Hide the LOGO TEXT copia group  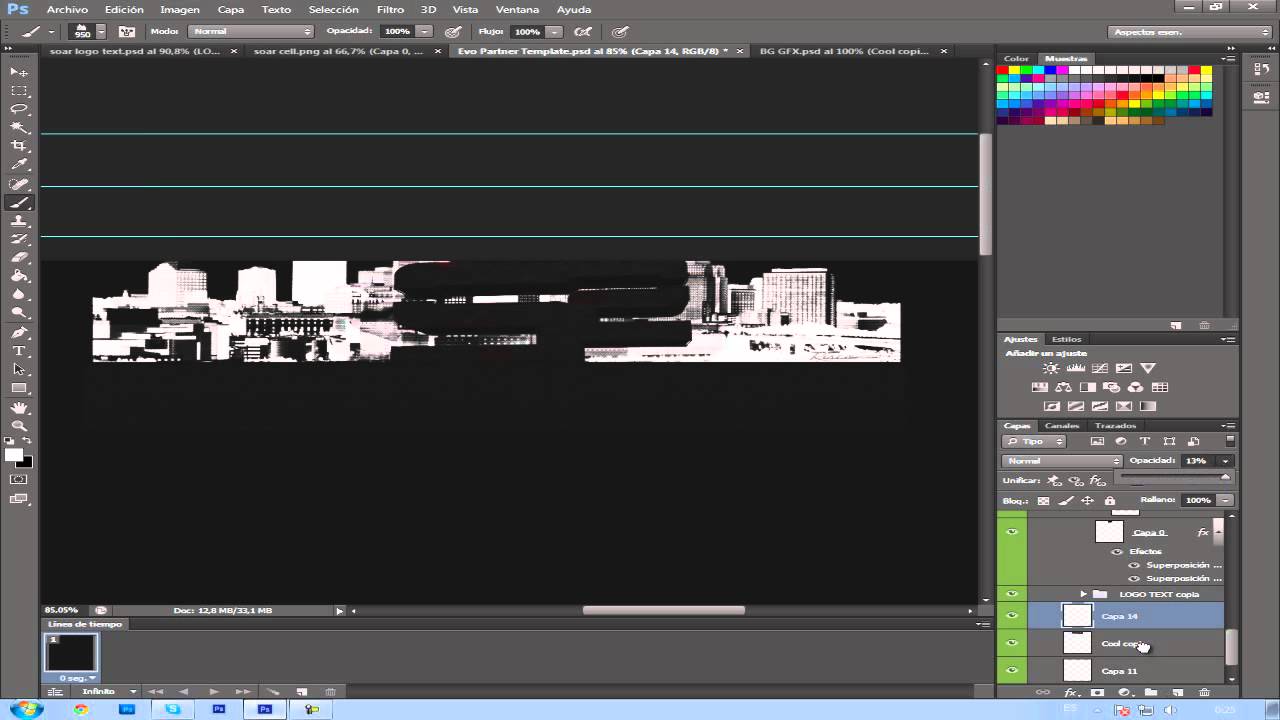1012,594
